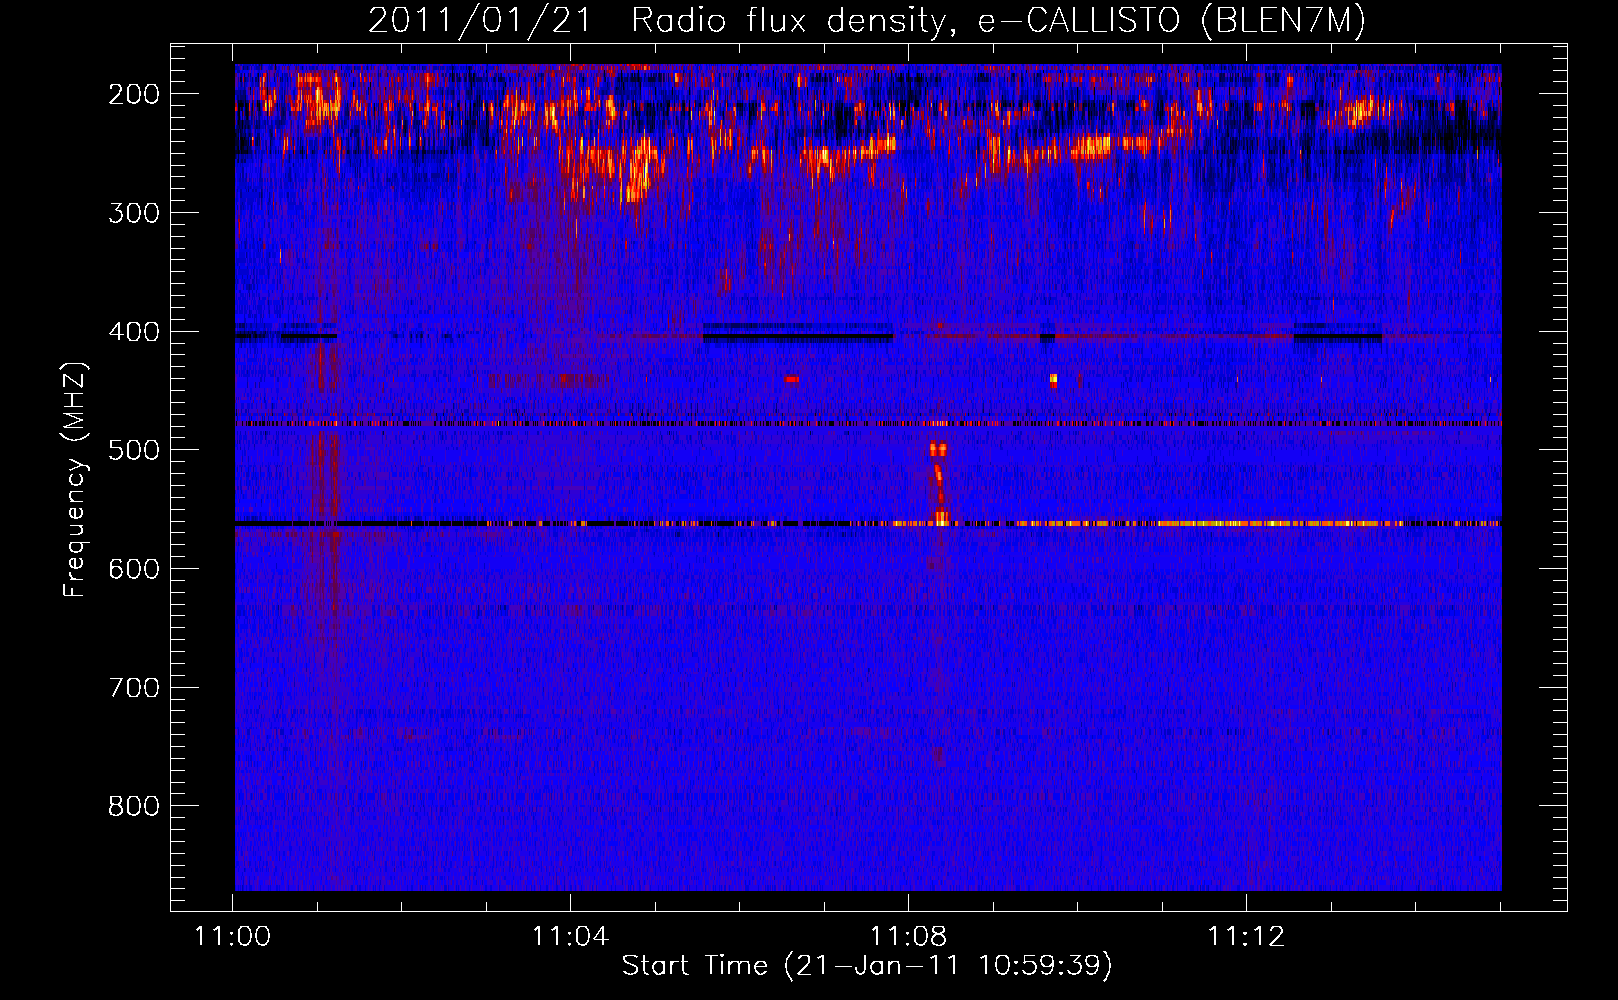Select the 300 frequency tick label
Viewport: 1618px width, 1000px height.
coord(134,213)
